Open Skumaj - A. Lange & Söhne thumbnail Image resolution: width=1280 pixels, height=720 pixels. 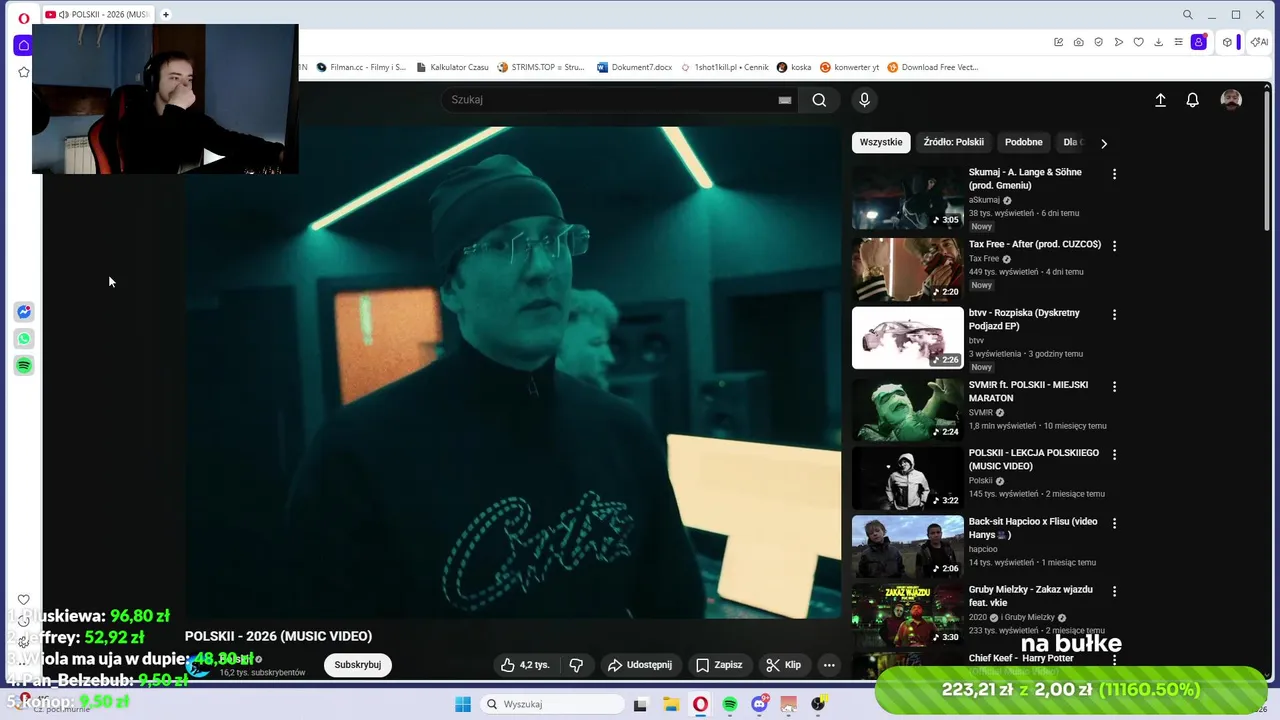(x=908, y=198)
